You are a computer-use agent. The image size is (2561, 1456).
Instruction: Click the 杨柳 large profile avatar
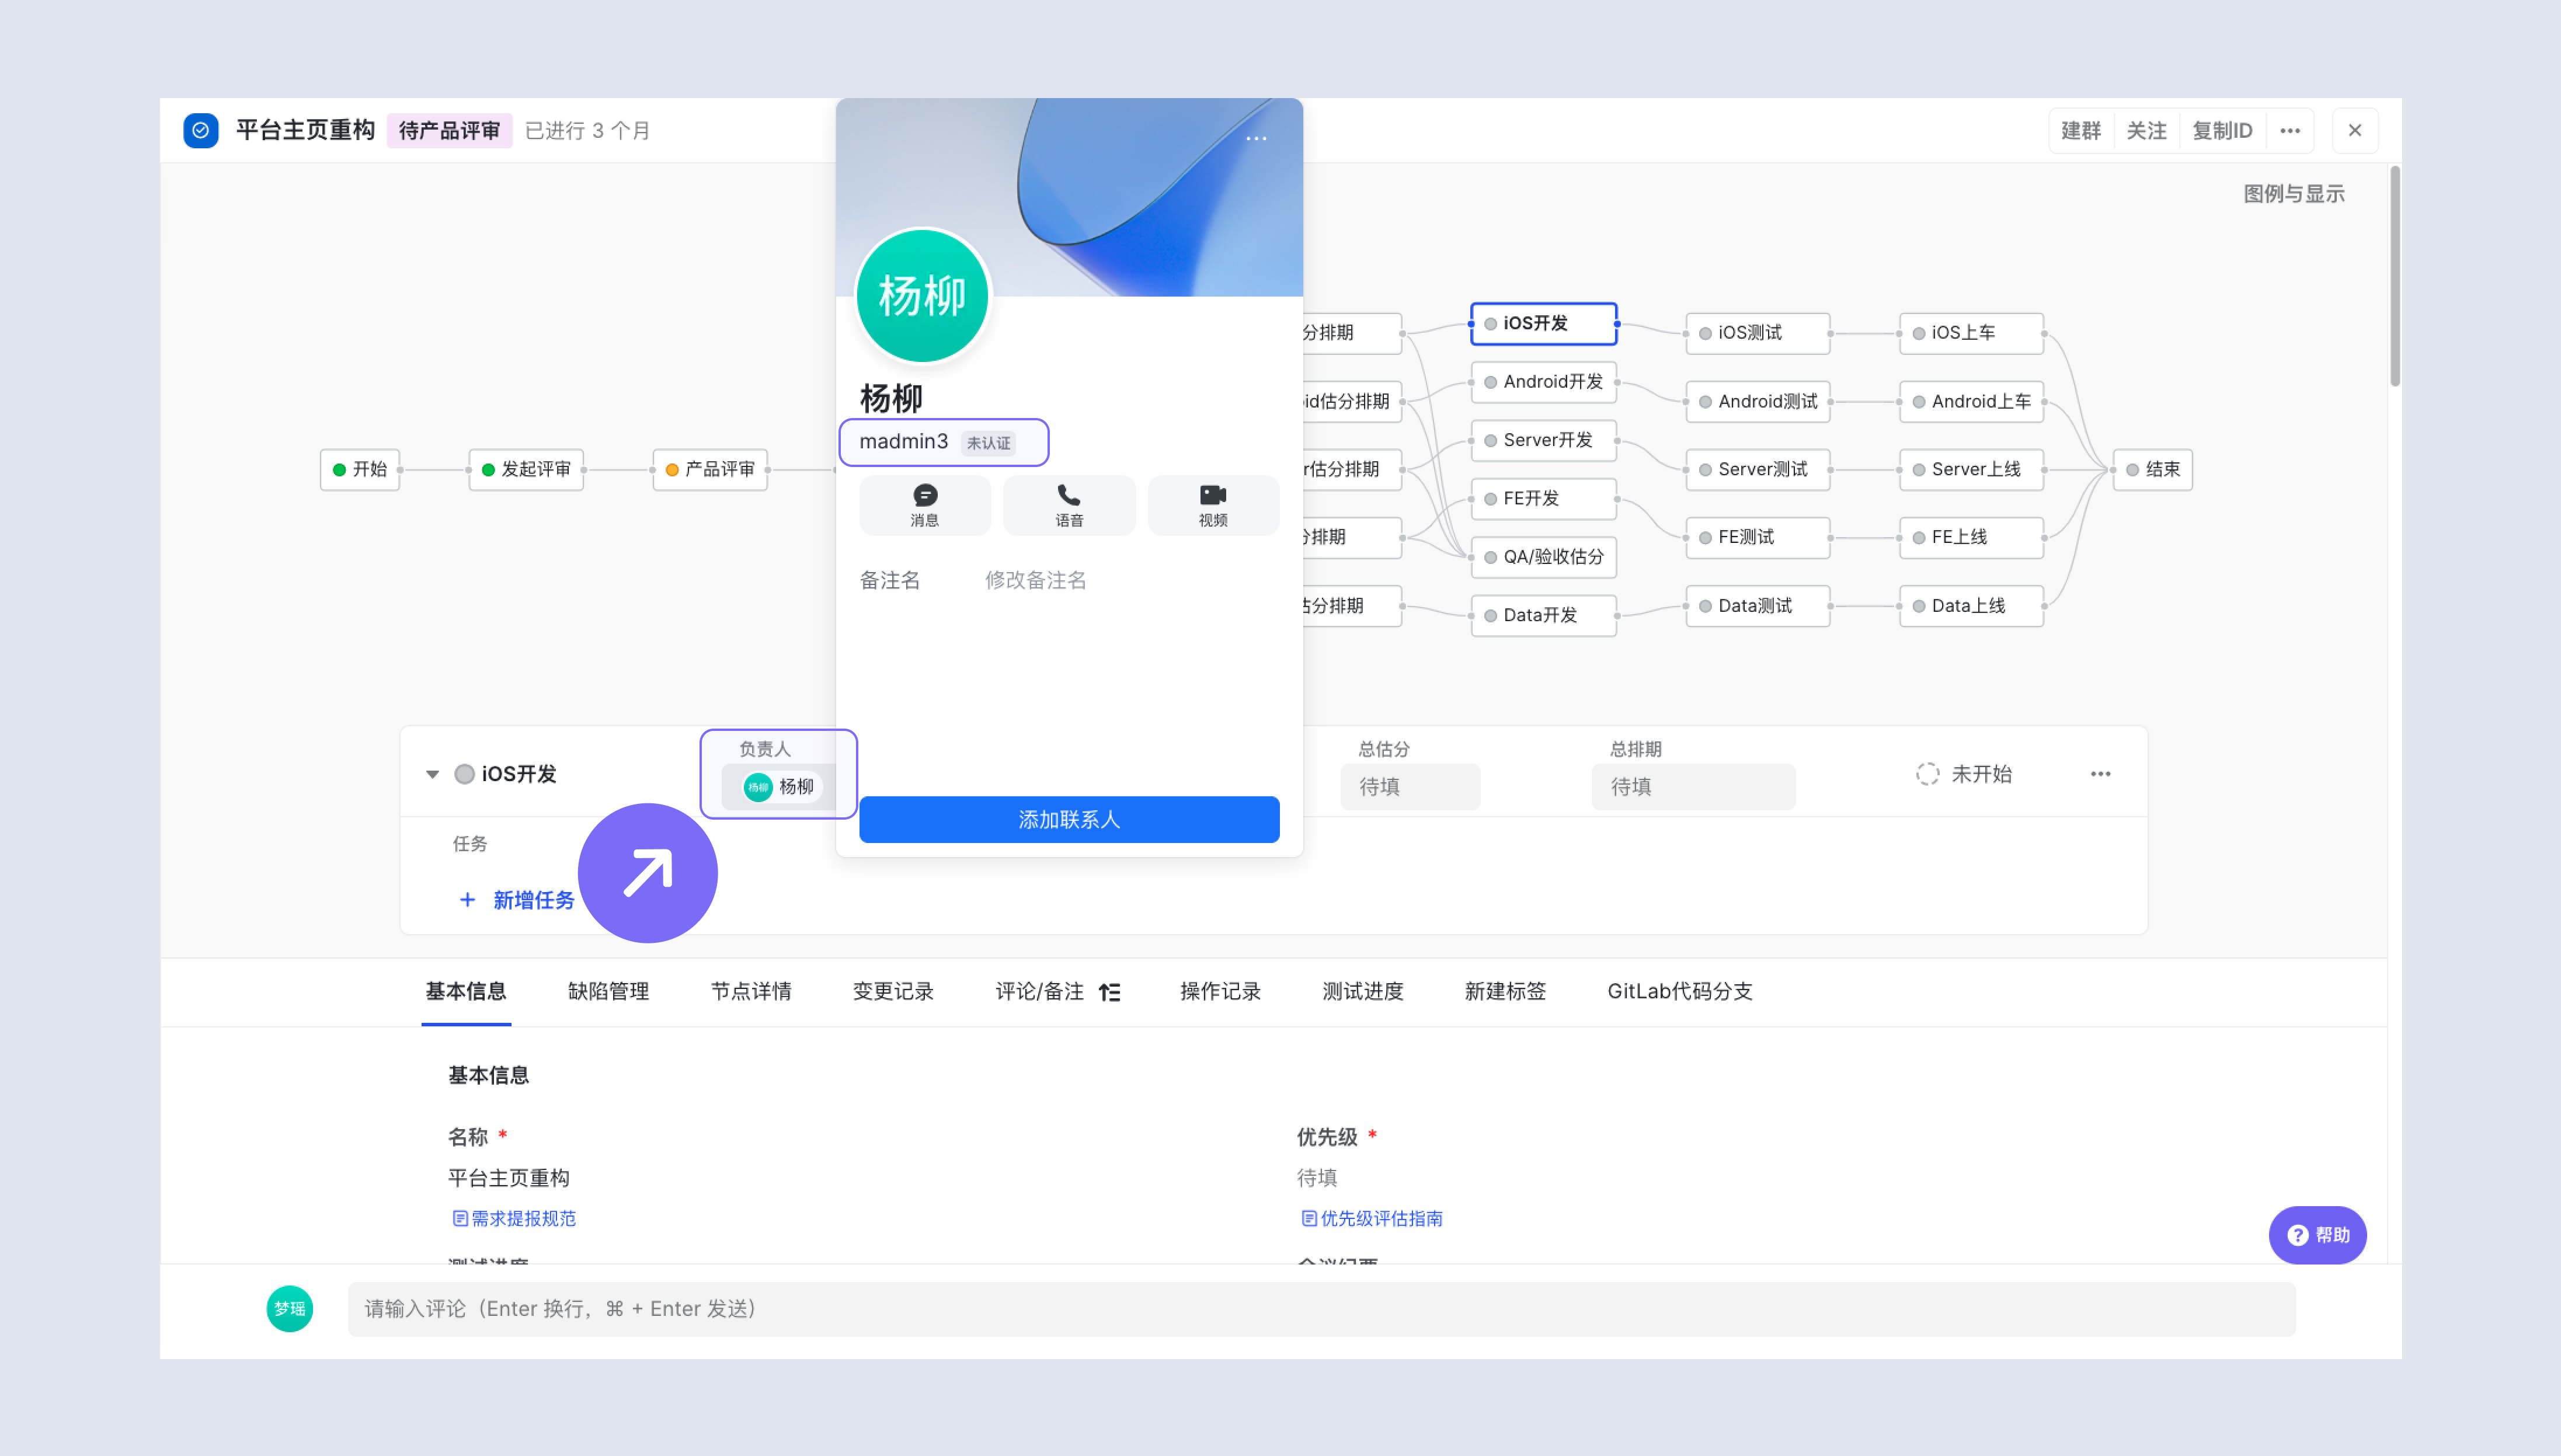tap(922, 296)
